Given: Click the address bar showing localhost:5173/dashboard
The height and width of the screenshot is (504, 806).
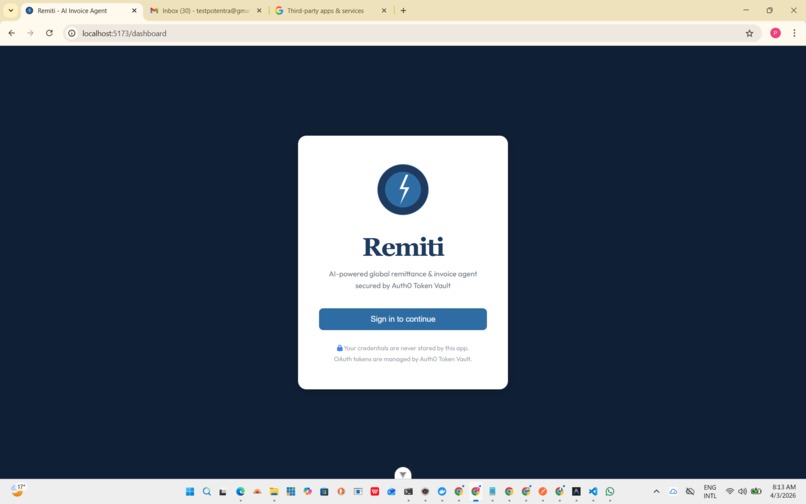Looking at the screenshot, I should (x=411, y=33).
